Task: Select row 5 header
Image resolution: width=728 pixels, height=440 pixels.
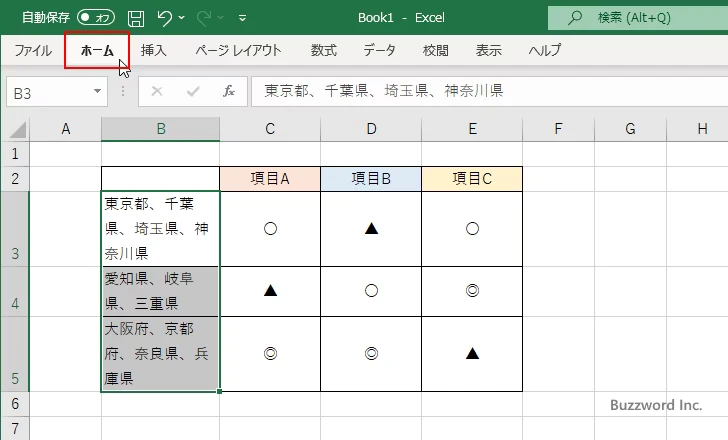Action: (15, 354)
